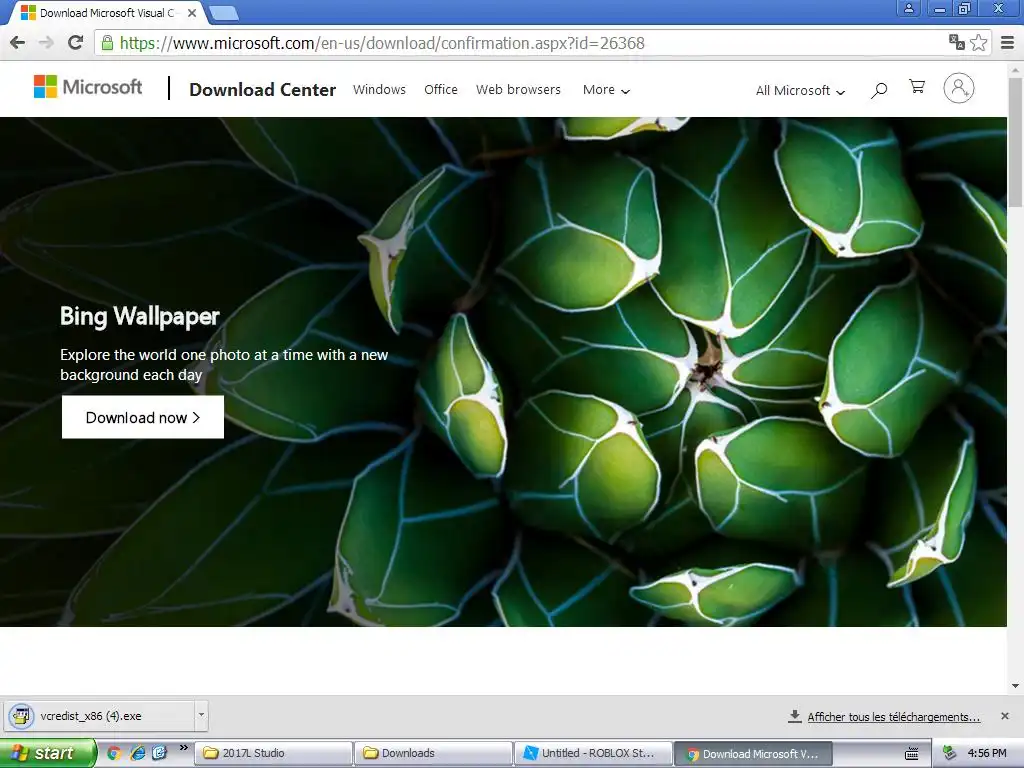This screenshot has width=1024, height=768.
Task: Switch to the Downloads taskbar window
Action: tap(434, 754)
